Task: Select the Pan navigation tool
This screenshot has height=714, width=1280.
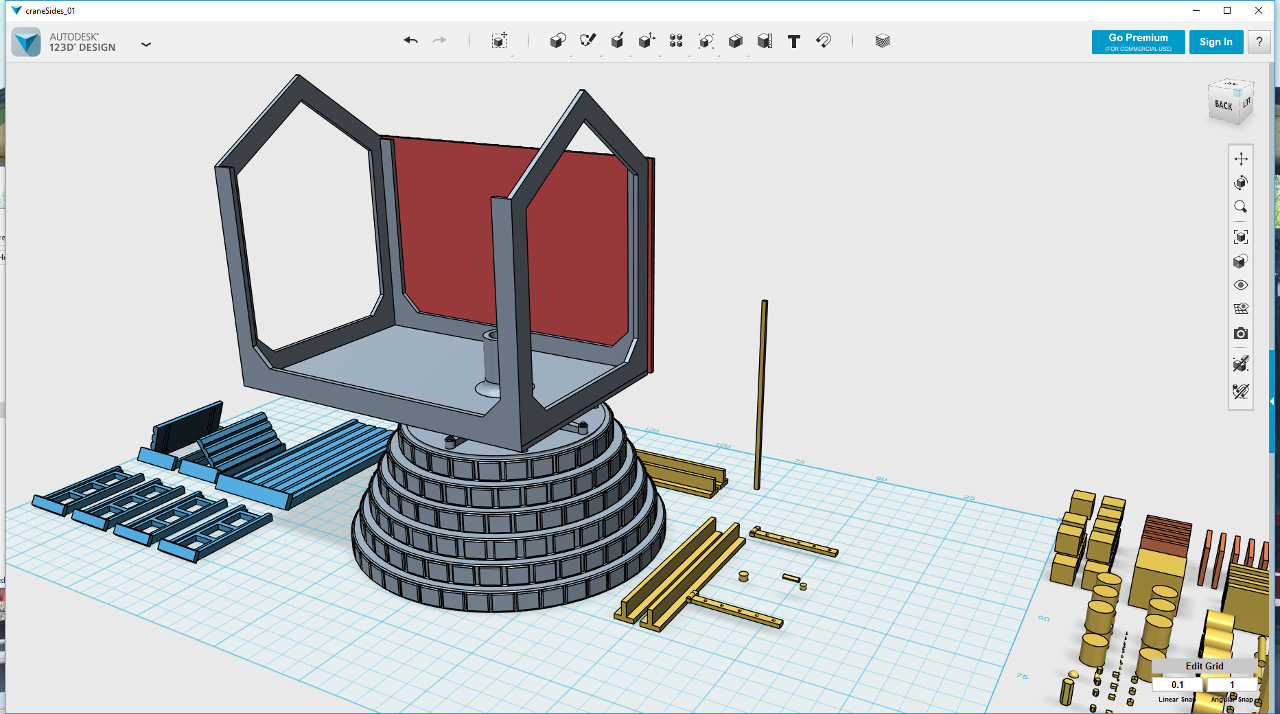Action: tap(1241, 159)
